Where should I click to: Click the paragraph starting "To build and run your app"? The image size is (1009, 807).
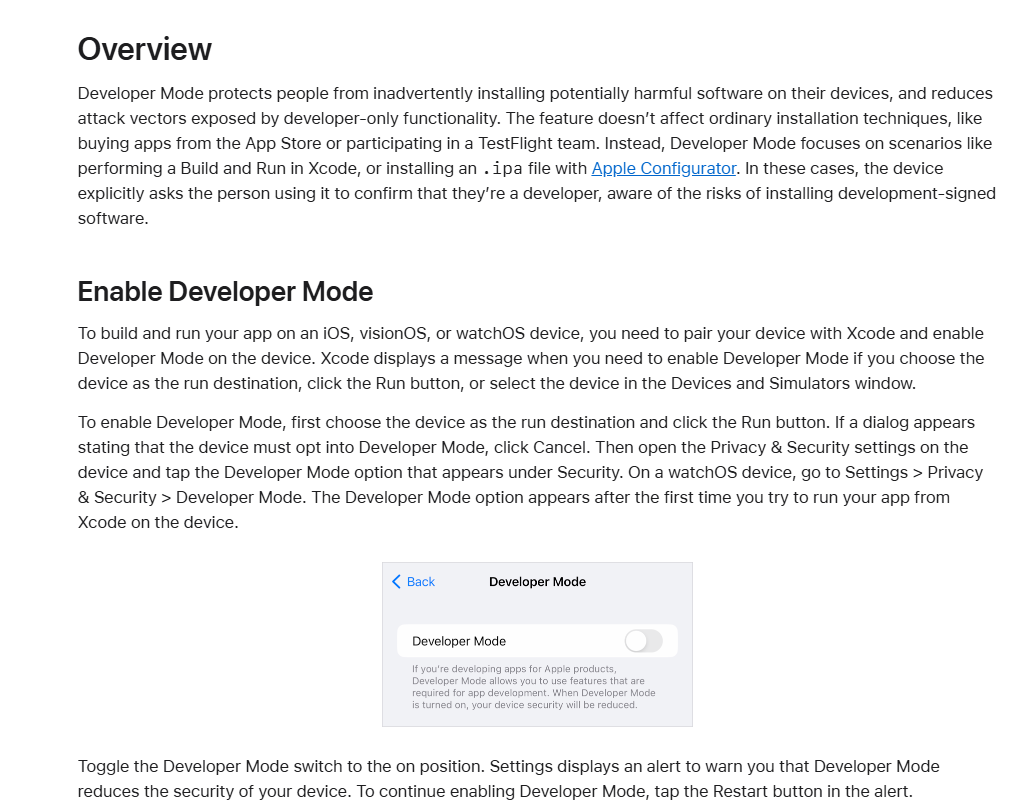coord(531,358)
